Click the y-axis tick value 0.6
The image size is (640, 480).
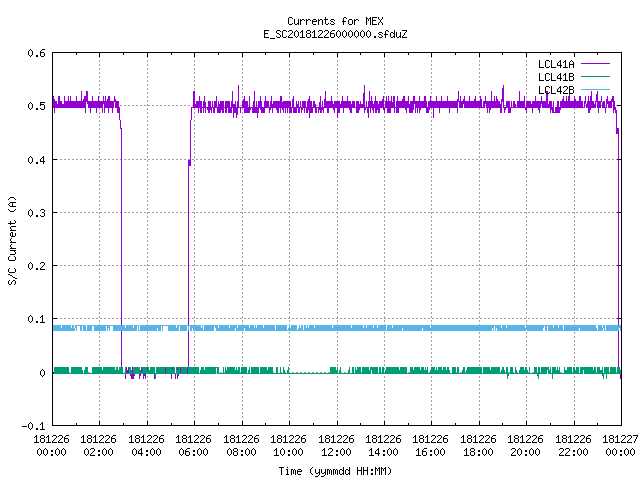pyautogui.click(x=36, y=53)
